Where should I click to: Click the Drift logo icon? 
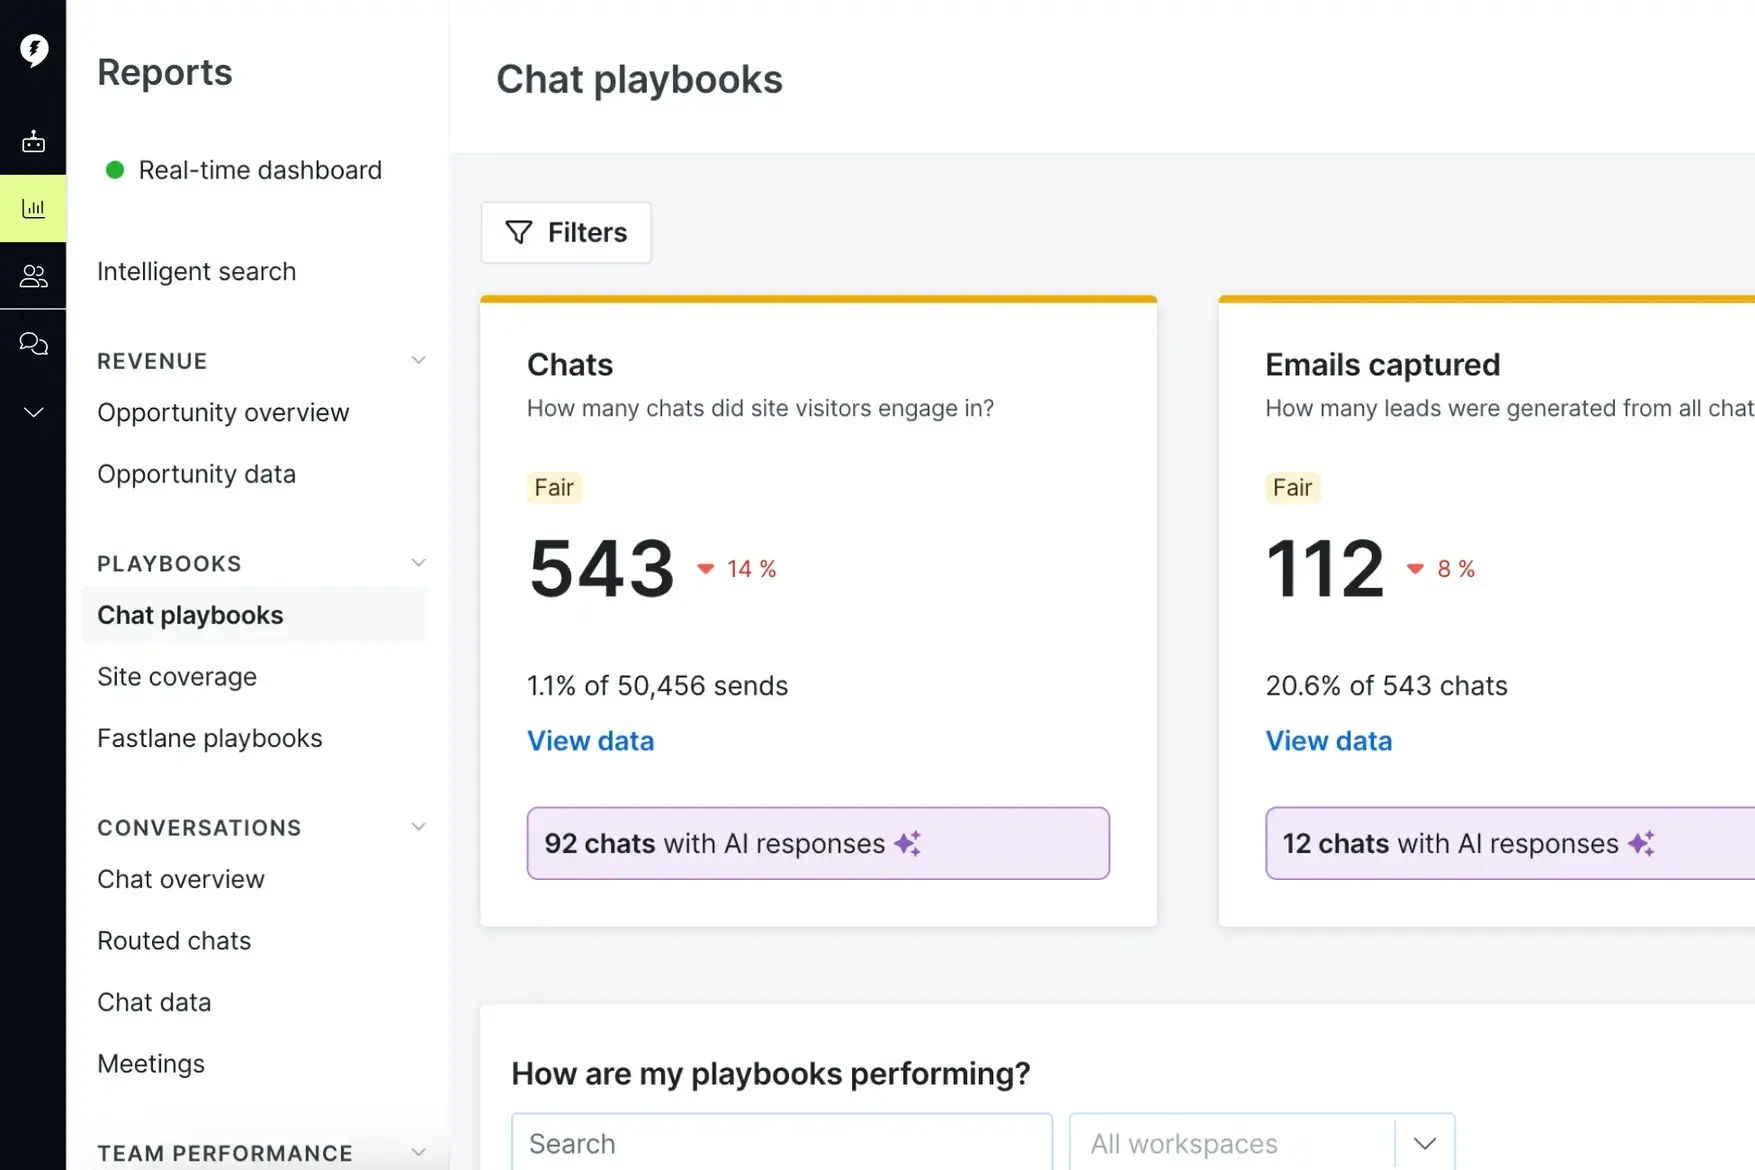(x=34, y=49)
